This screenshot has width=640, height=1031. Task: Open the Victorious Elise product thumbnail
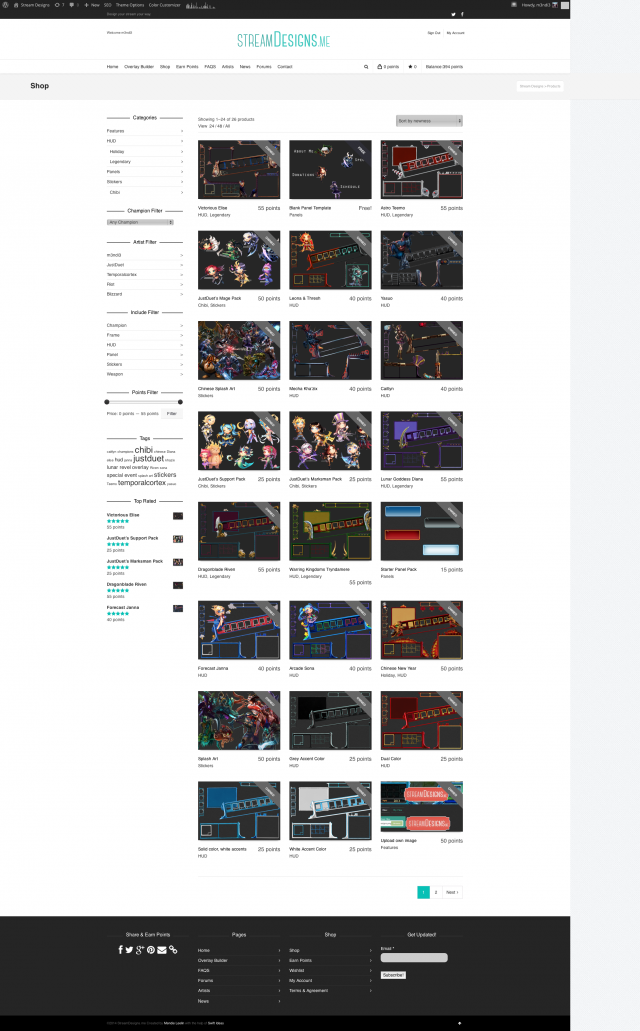[239, 170]
